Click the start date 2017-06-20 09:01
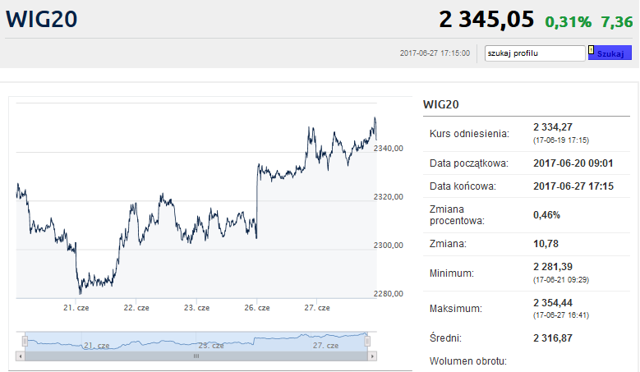640x372 pixels. [x=573, y=163]
